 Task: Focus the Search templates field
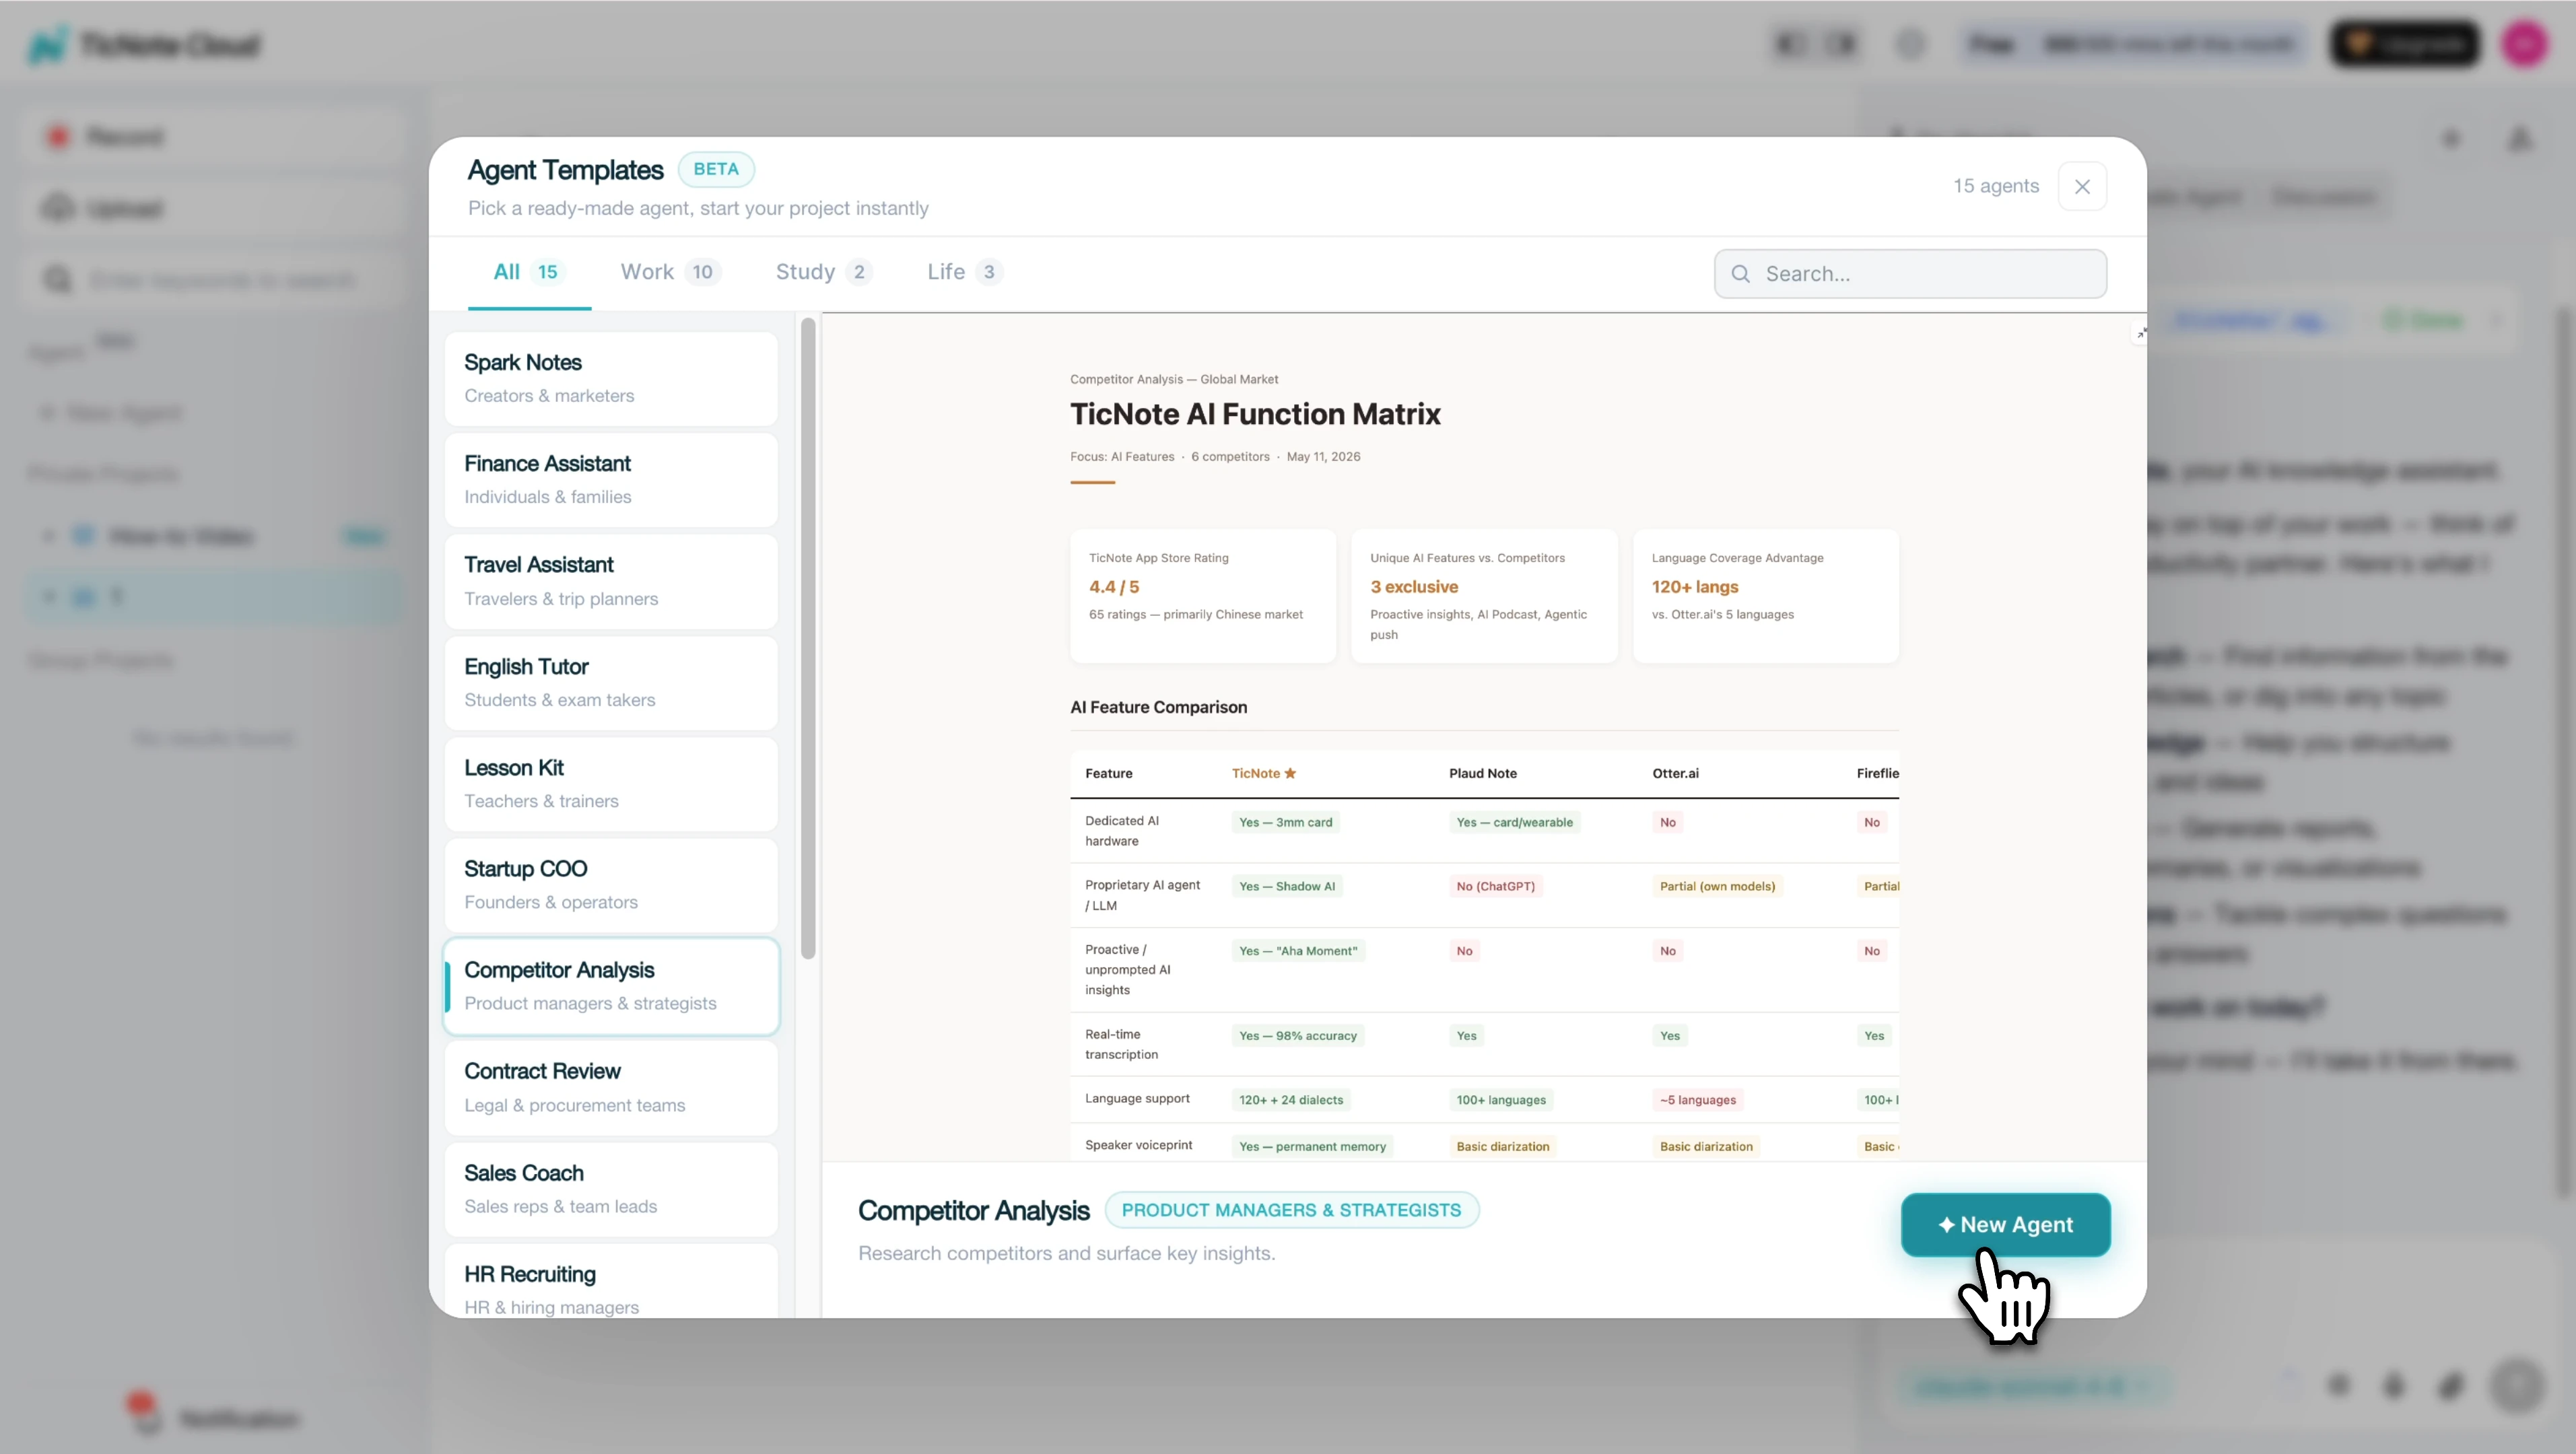click(1910, 274)
